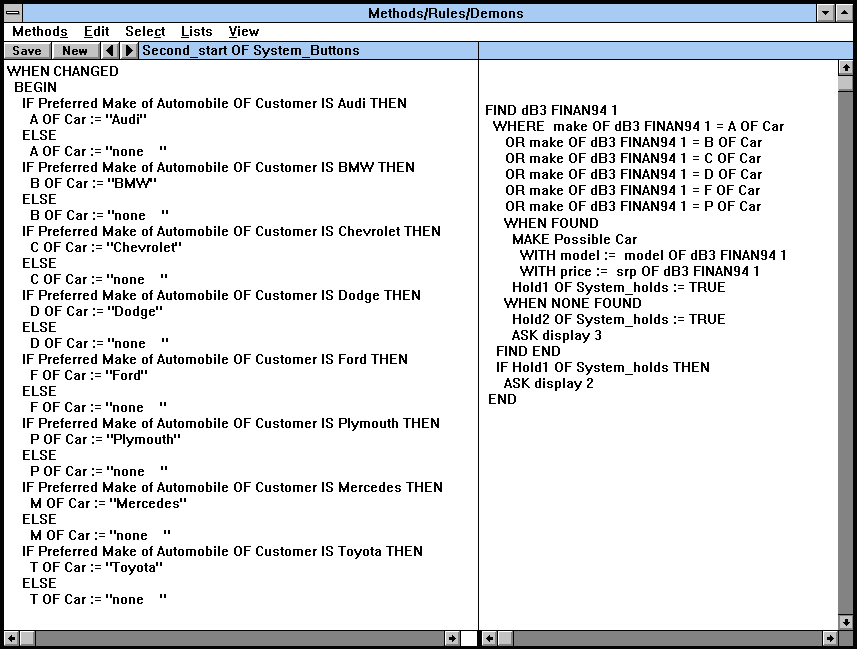Click the 'WHEN FOUND' line
The width and height of the screenshot is (857, 649).
pos(551,223)
